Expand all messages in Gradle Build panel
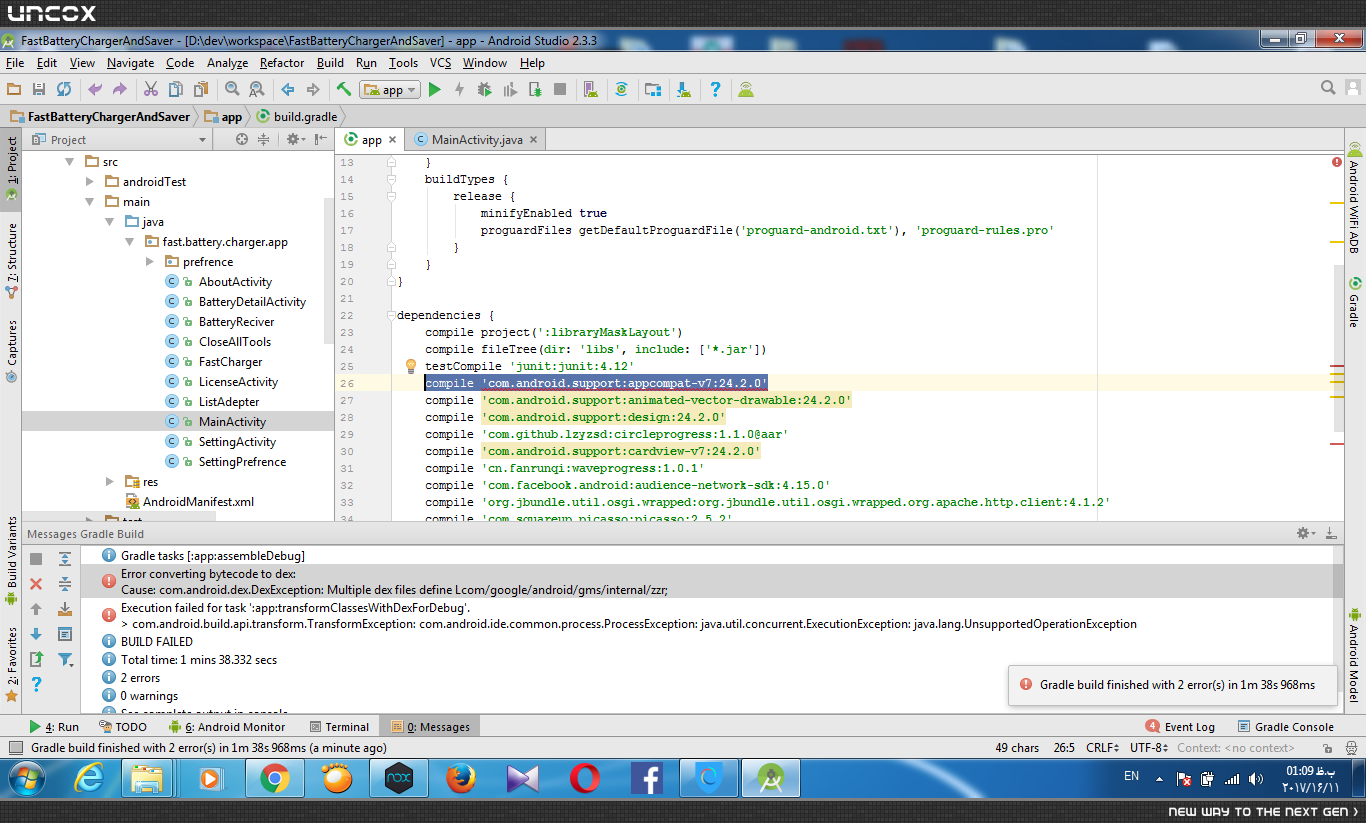 [65, 559]
